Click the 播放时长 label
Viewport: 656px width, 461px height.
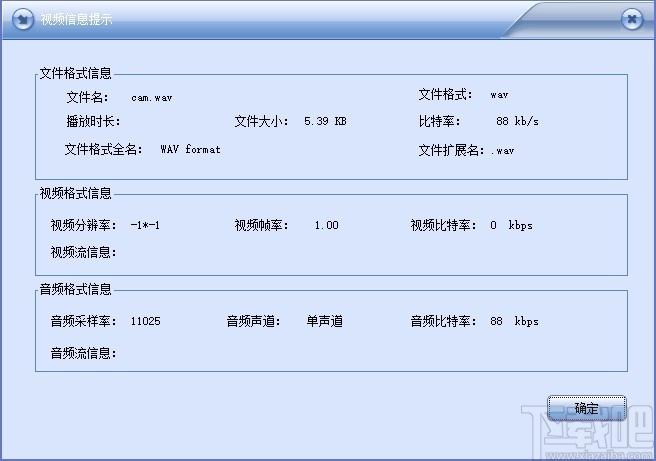click(x=93, y=121)
